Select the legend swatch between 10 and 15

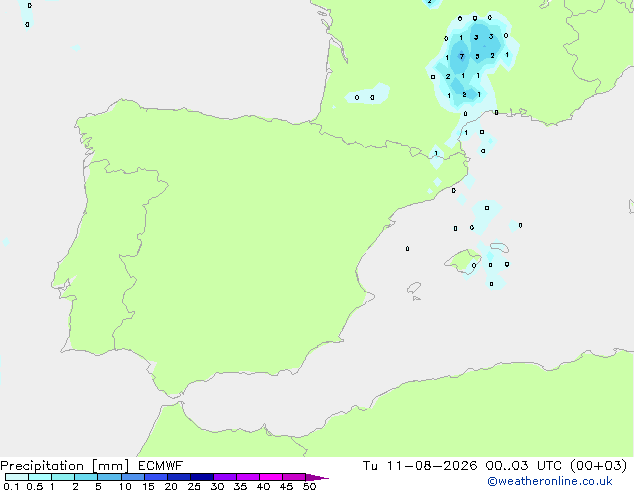tap(133, 477)
